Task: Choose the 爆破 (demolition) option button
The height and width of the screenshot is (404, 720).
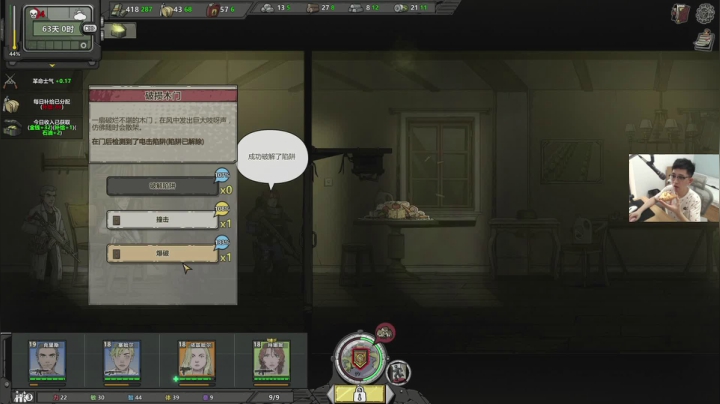Action: 162,253
